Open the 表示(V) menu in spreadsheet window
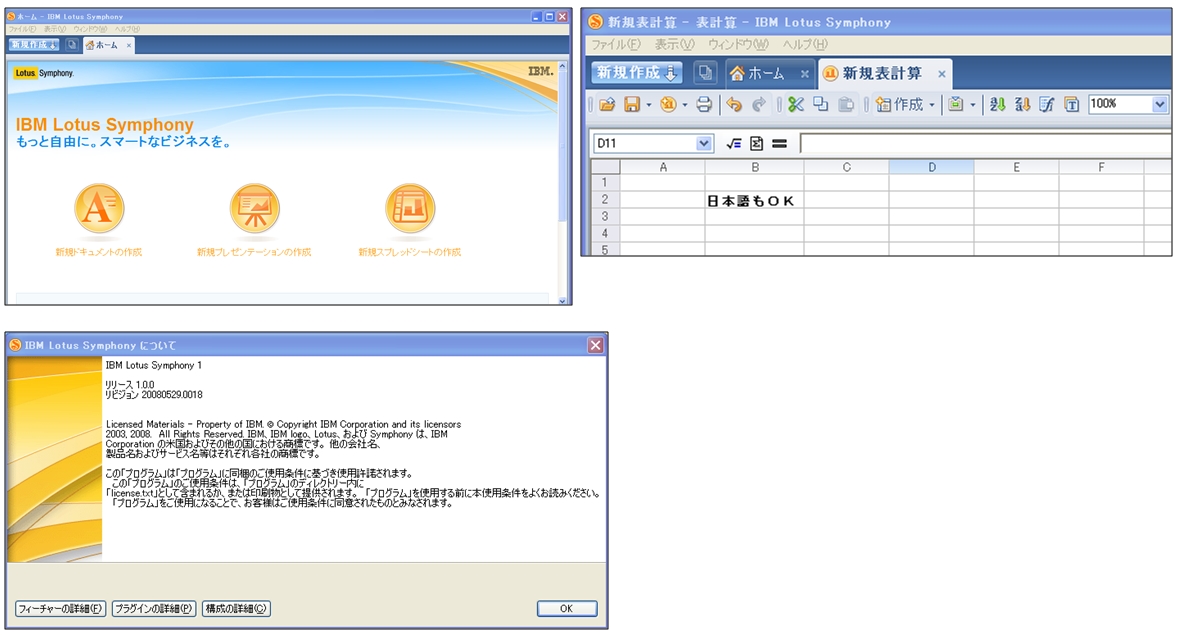Viewport: 1178px width, 635px height. 674,44
